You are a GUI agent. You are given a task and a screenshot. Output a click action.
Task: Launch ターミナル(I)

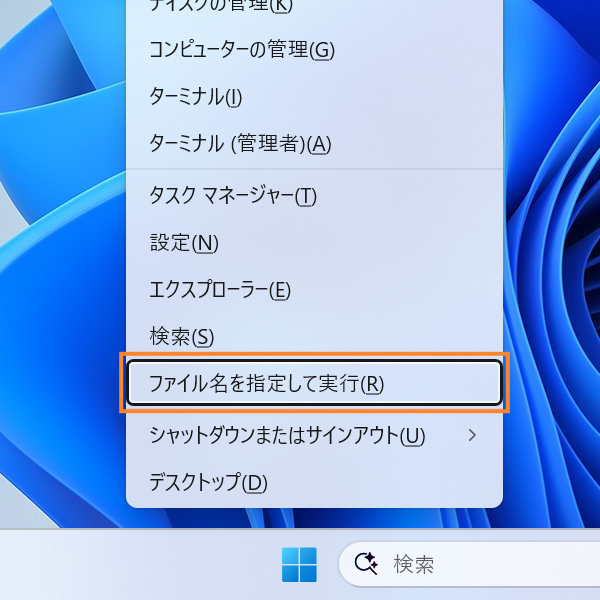click(x=314, y=97)
